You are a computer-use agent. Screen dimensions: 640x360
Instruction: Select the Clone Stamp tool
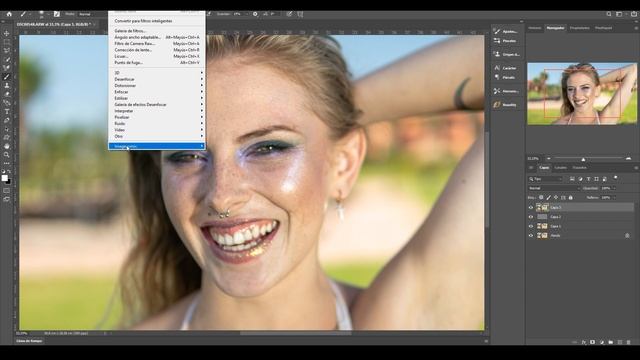click(7, 85)
